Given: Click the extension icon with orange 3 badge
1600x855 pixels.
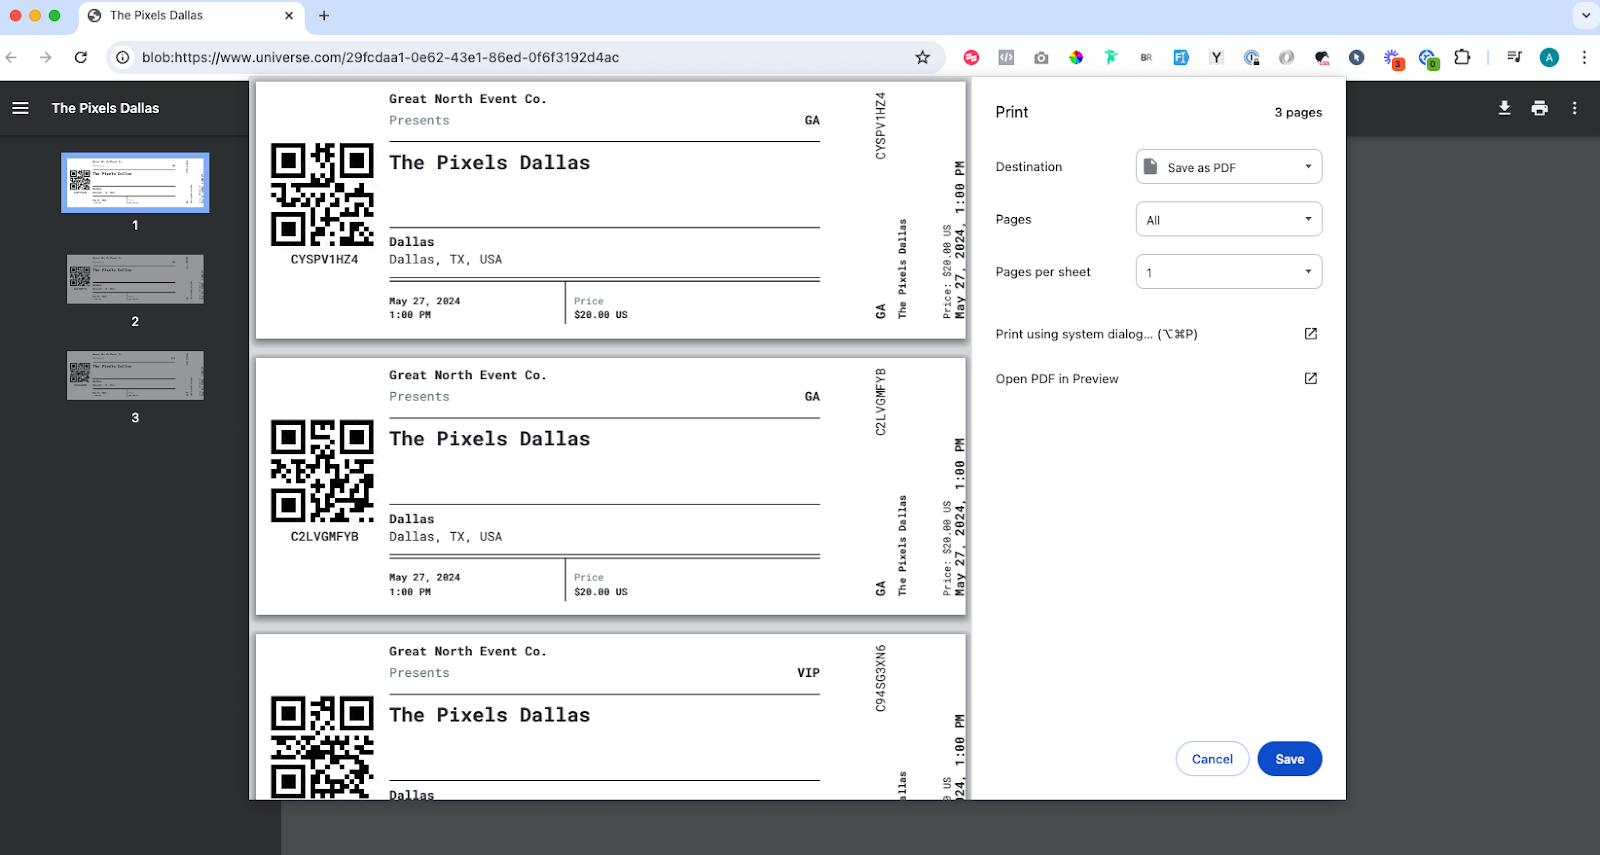Looking at the screenshot, I should tap(1393, 59).
